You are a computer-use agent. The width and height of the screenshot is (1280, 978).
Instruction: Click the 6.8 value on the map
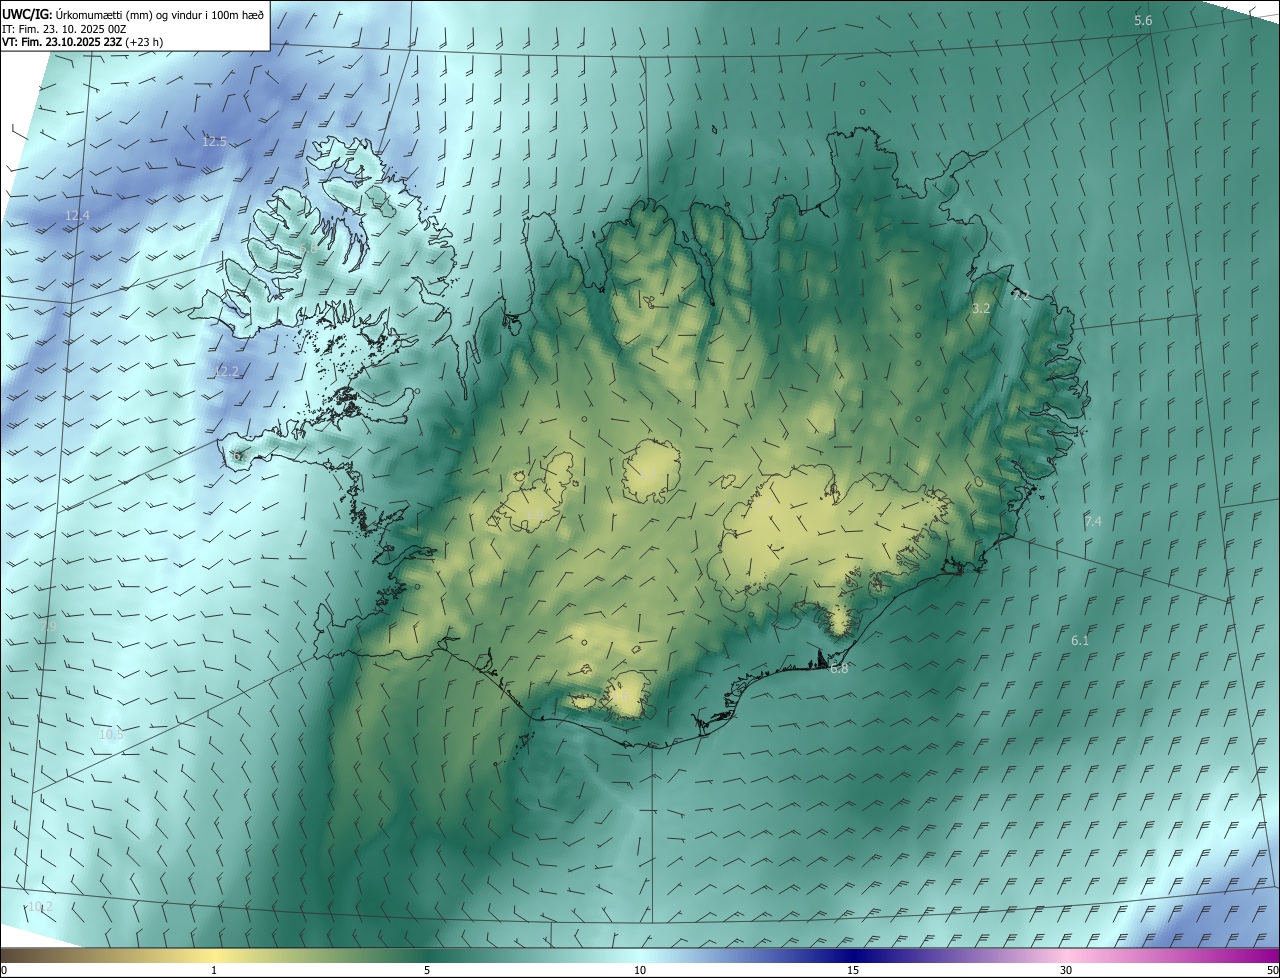click(839, 669)
